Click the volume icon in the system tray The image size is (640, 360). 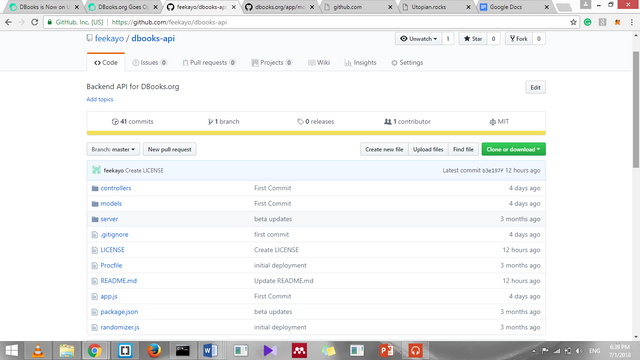pos(579,351)
